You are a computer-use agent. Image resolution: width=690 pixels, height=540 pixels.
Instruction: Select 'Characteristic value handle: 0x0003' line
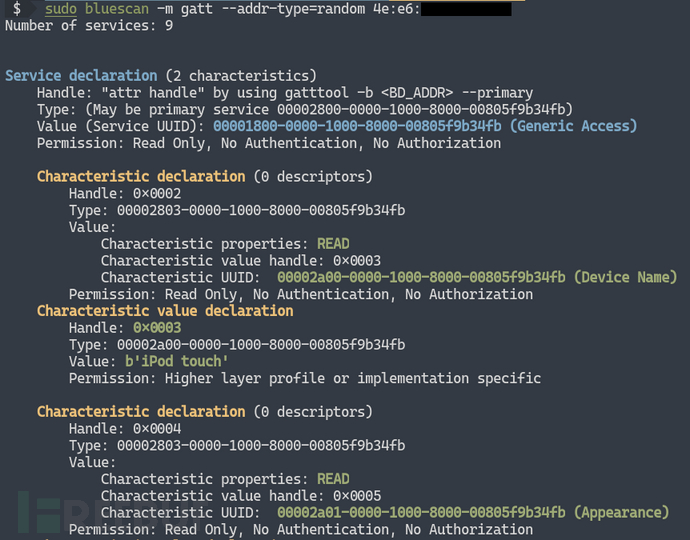tap(241, 261)
